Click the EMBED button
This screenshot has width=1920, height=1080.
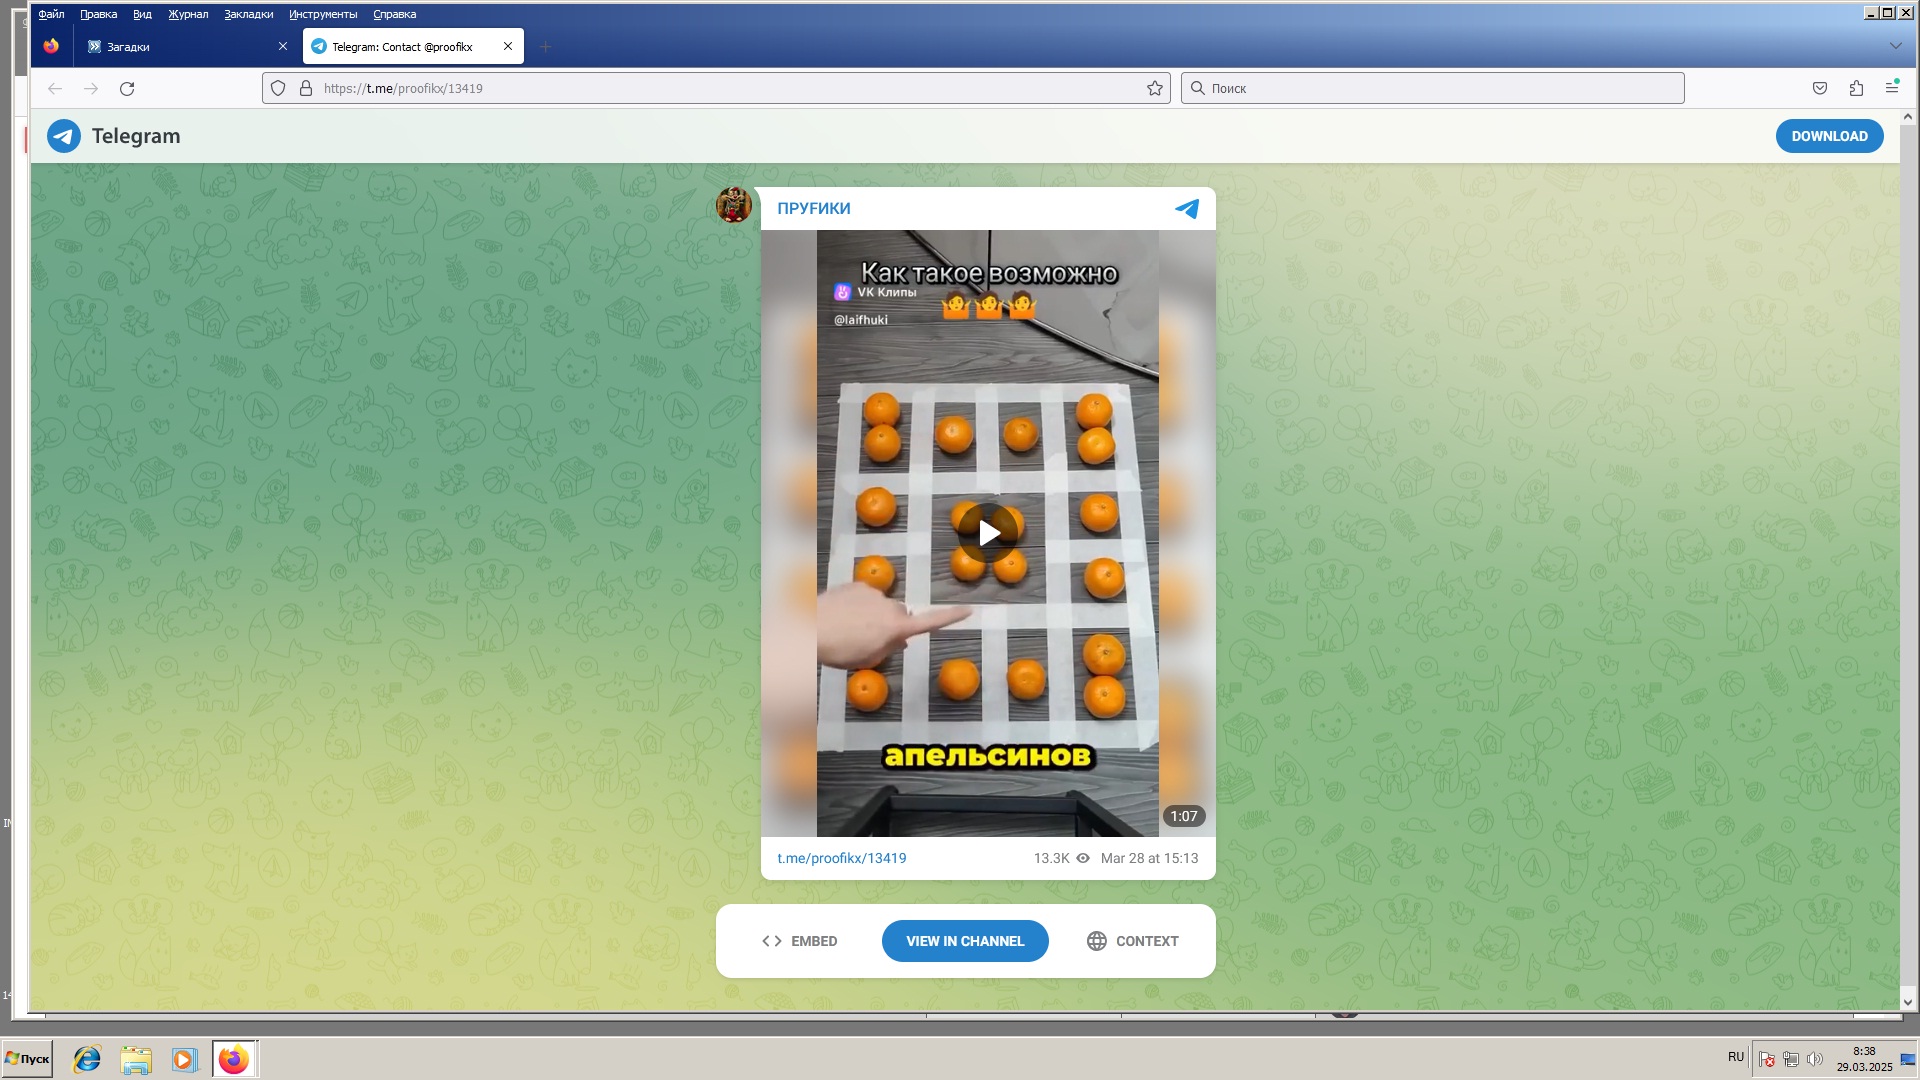tap(799, 941)
